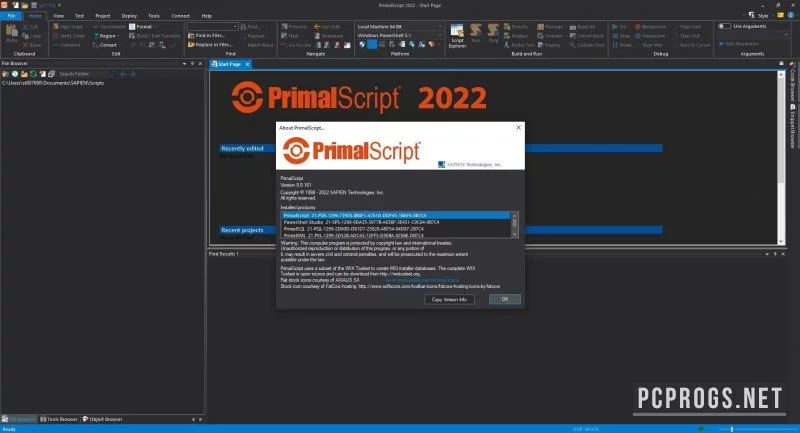Click the Bookmark tool in Navigate group
Screen dimensions: 800x433
[328, 36]
